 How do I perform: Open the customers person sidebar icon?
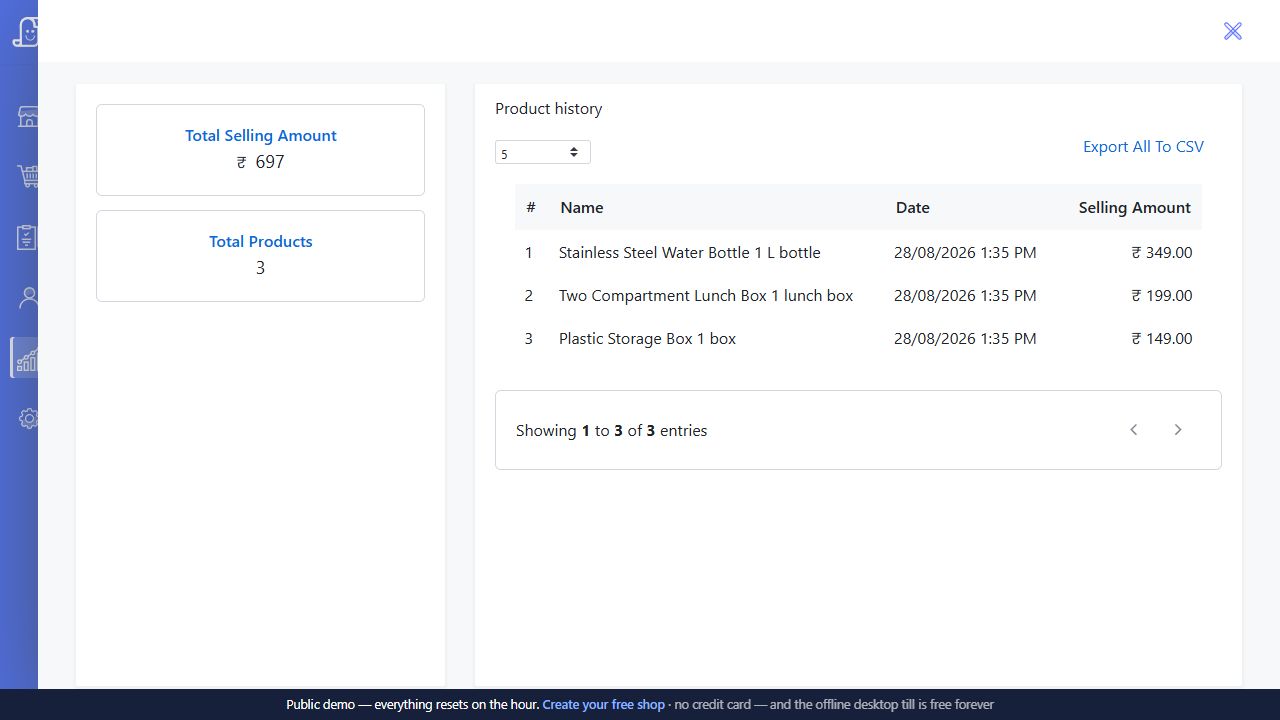[28, 297]
